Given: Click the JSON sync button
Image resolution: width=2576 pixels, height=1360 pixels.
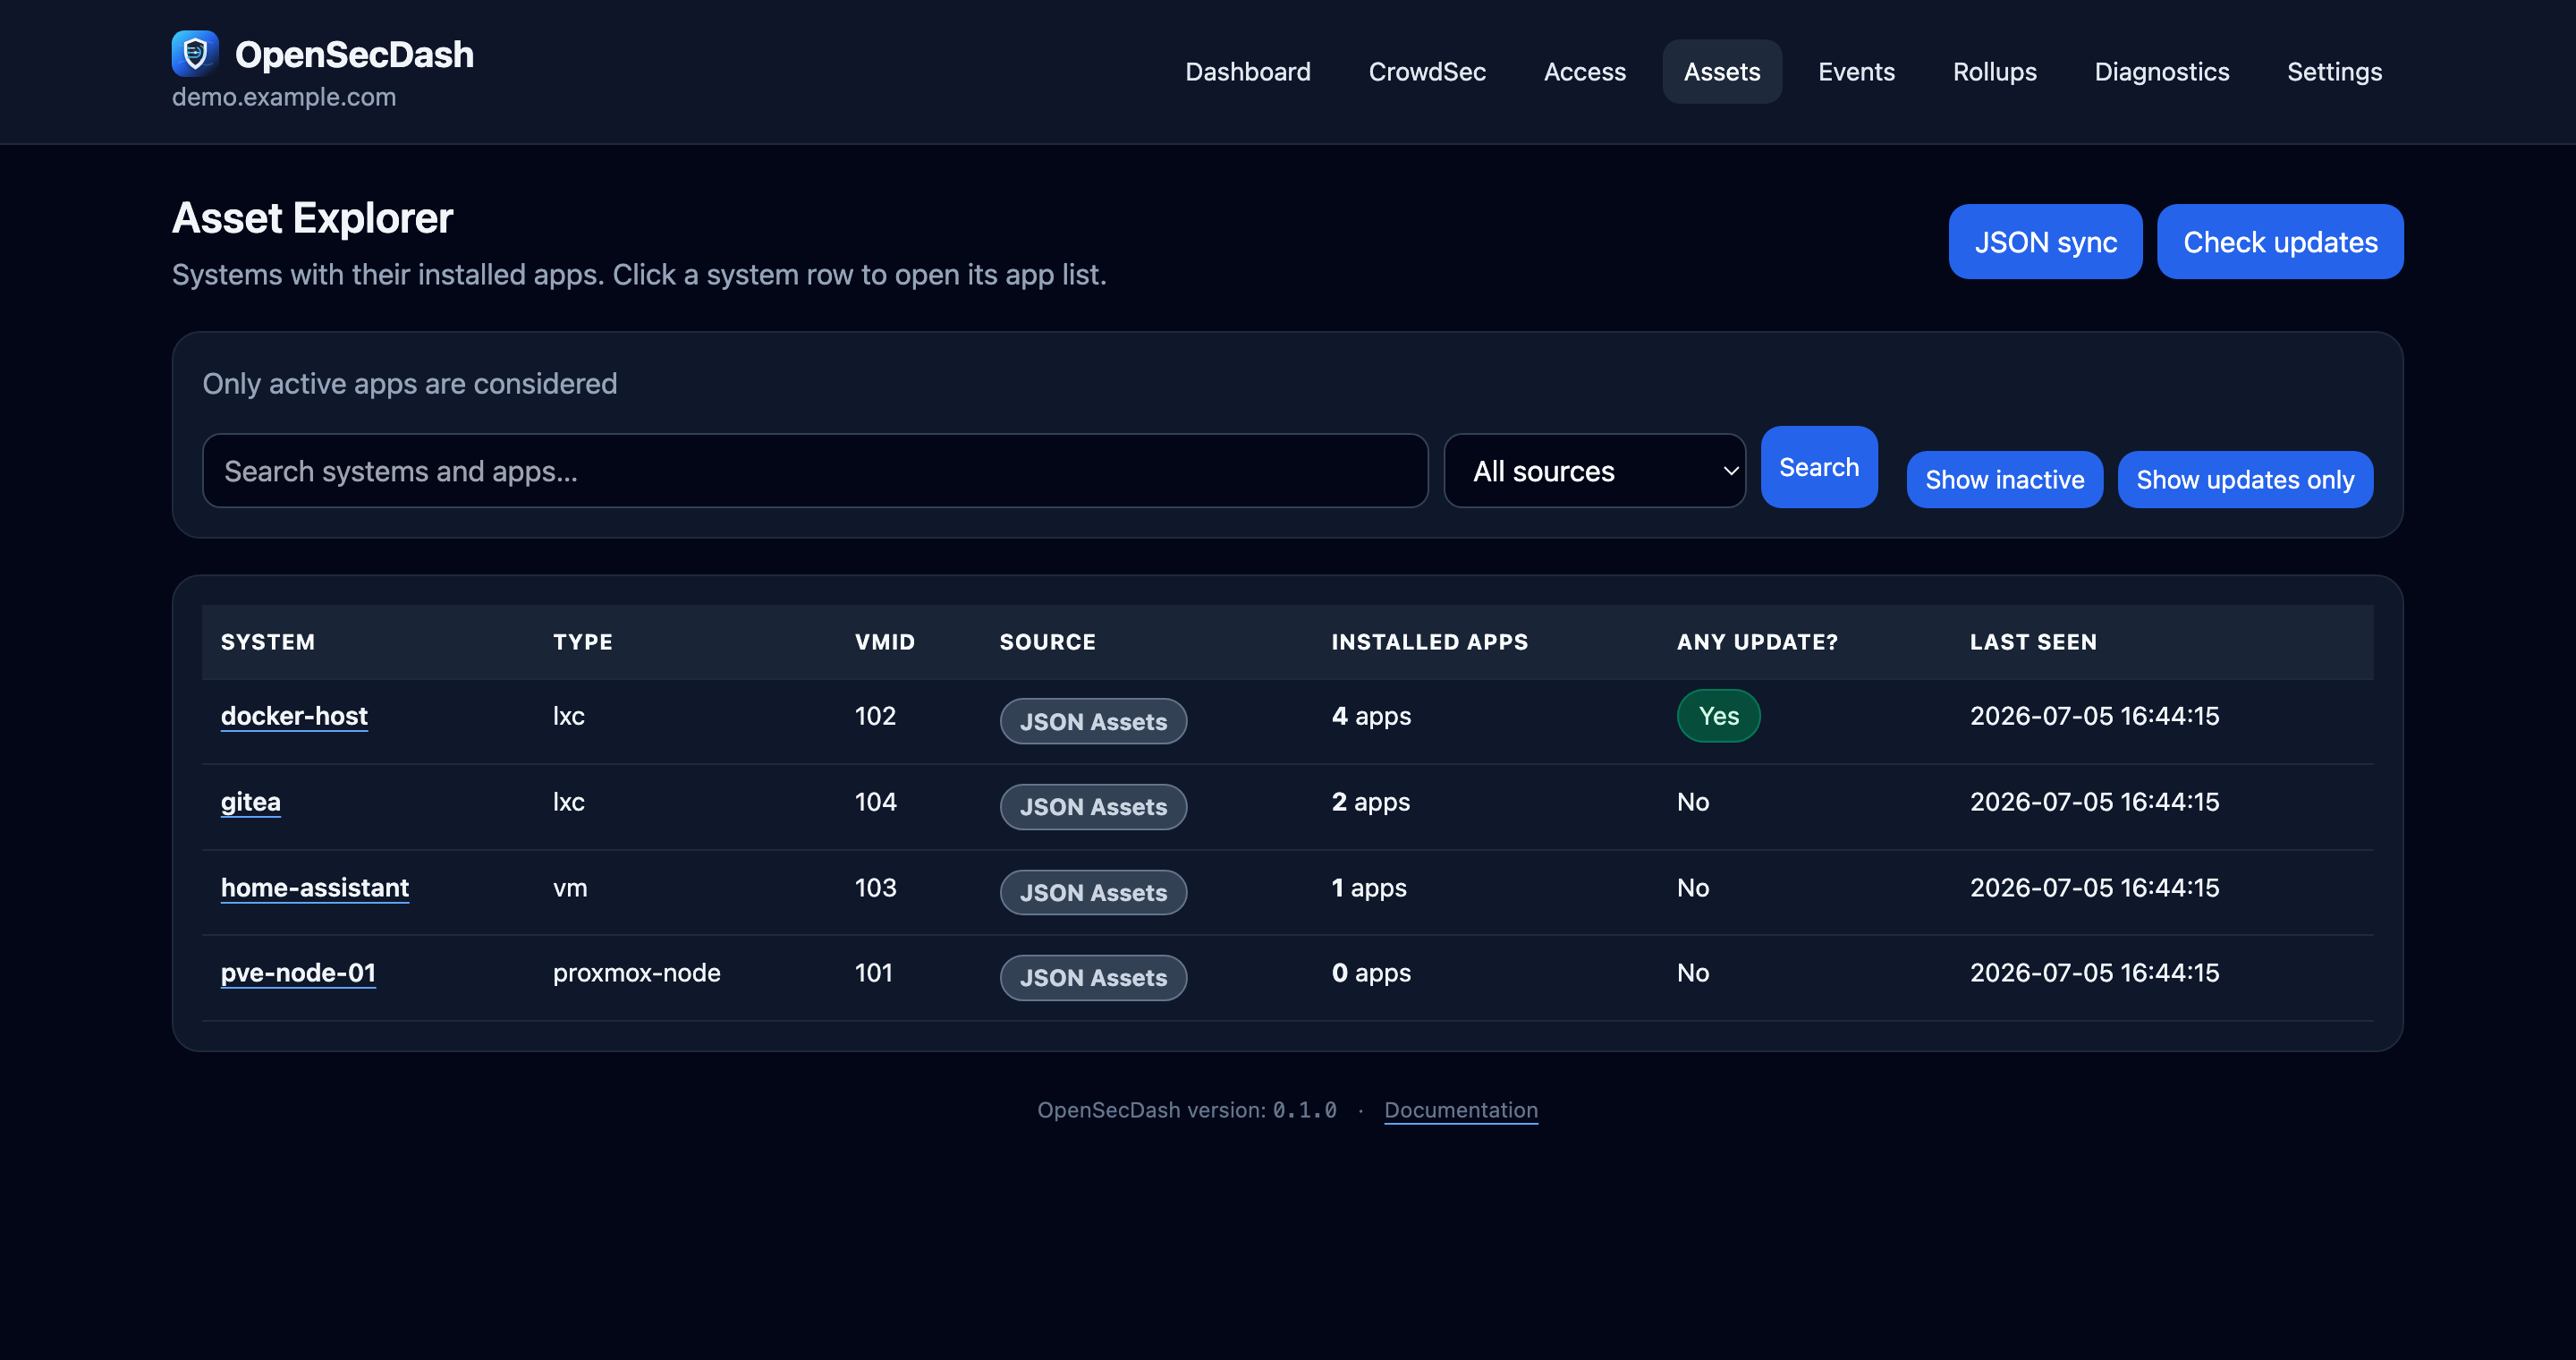Looking at the screenshot, I should (2045, 242).
